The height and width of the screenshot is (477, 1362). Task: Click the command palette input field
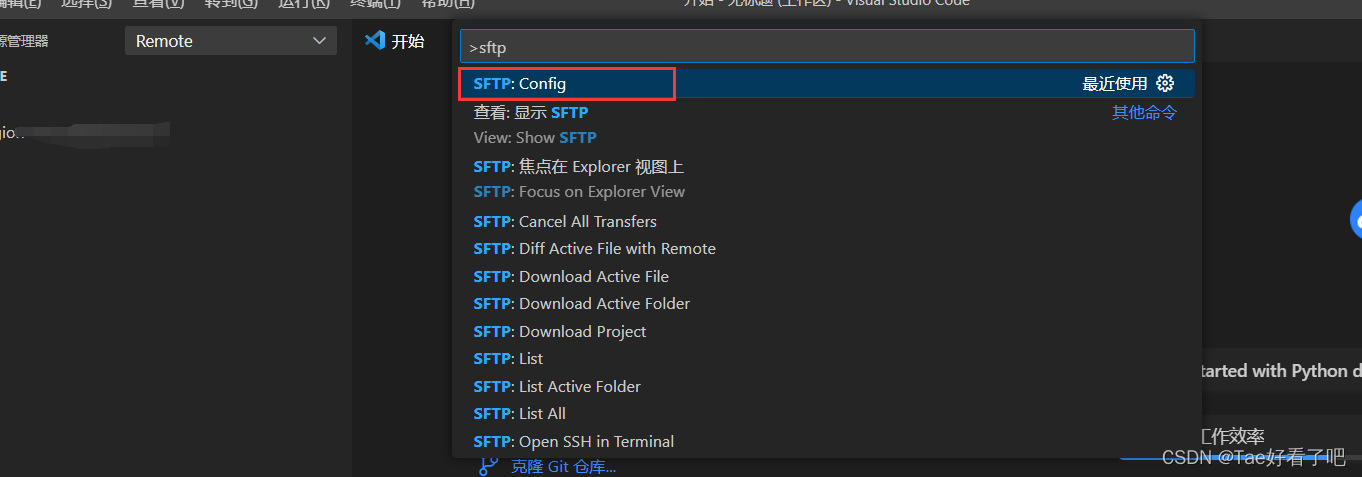click(826, 46)
